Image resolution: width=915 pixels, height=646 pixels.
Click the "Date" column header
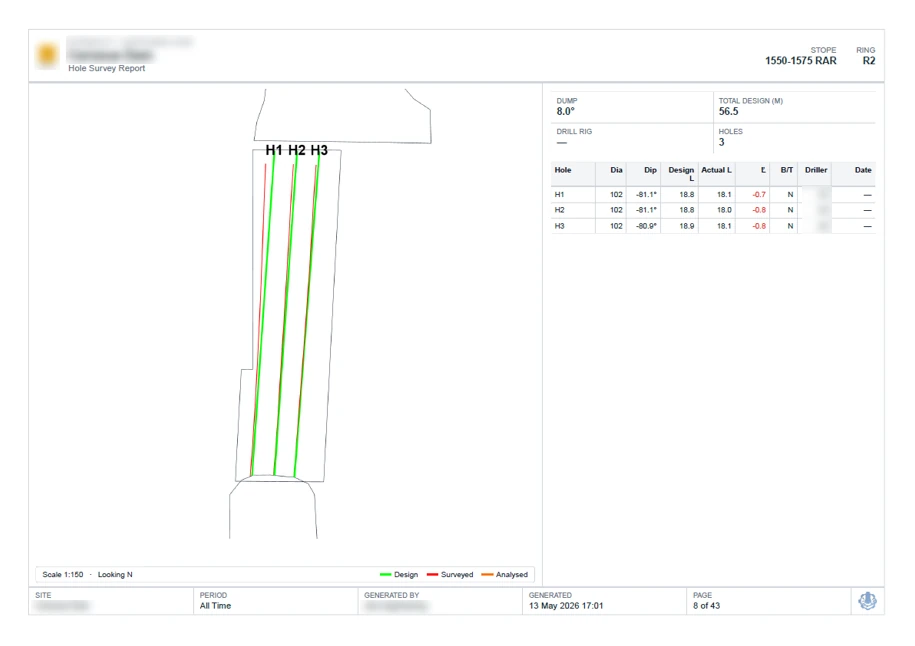coord(863,170)
